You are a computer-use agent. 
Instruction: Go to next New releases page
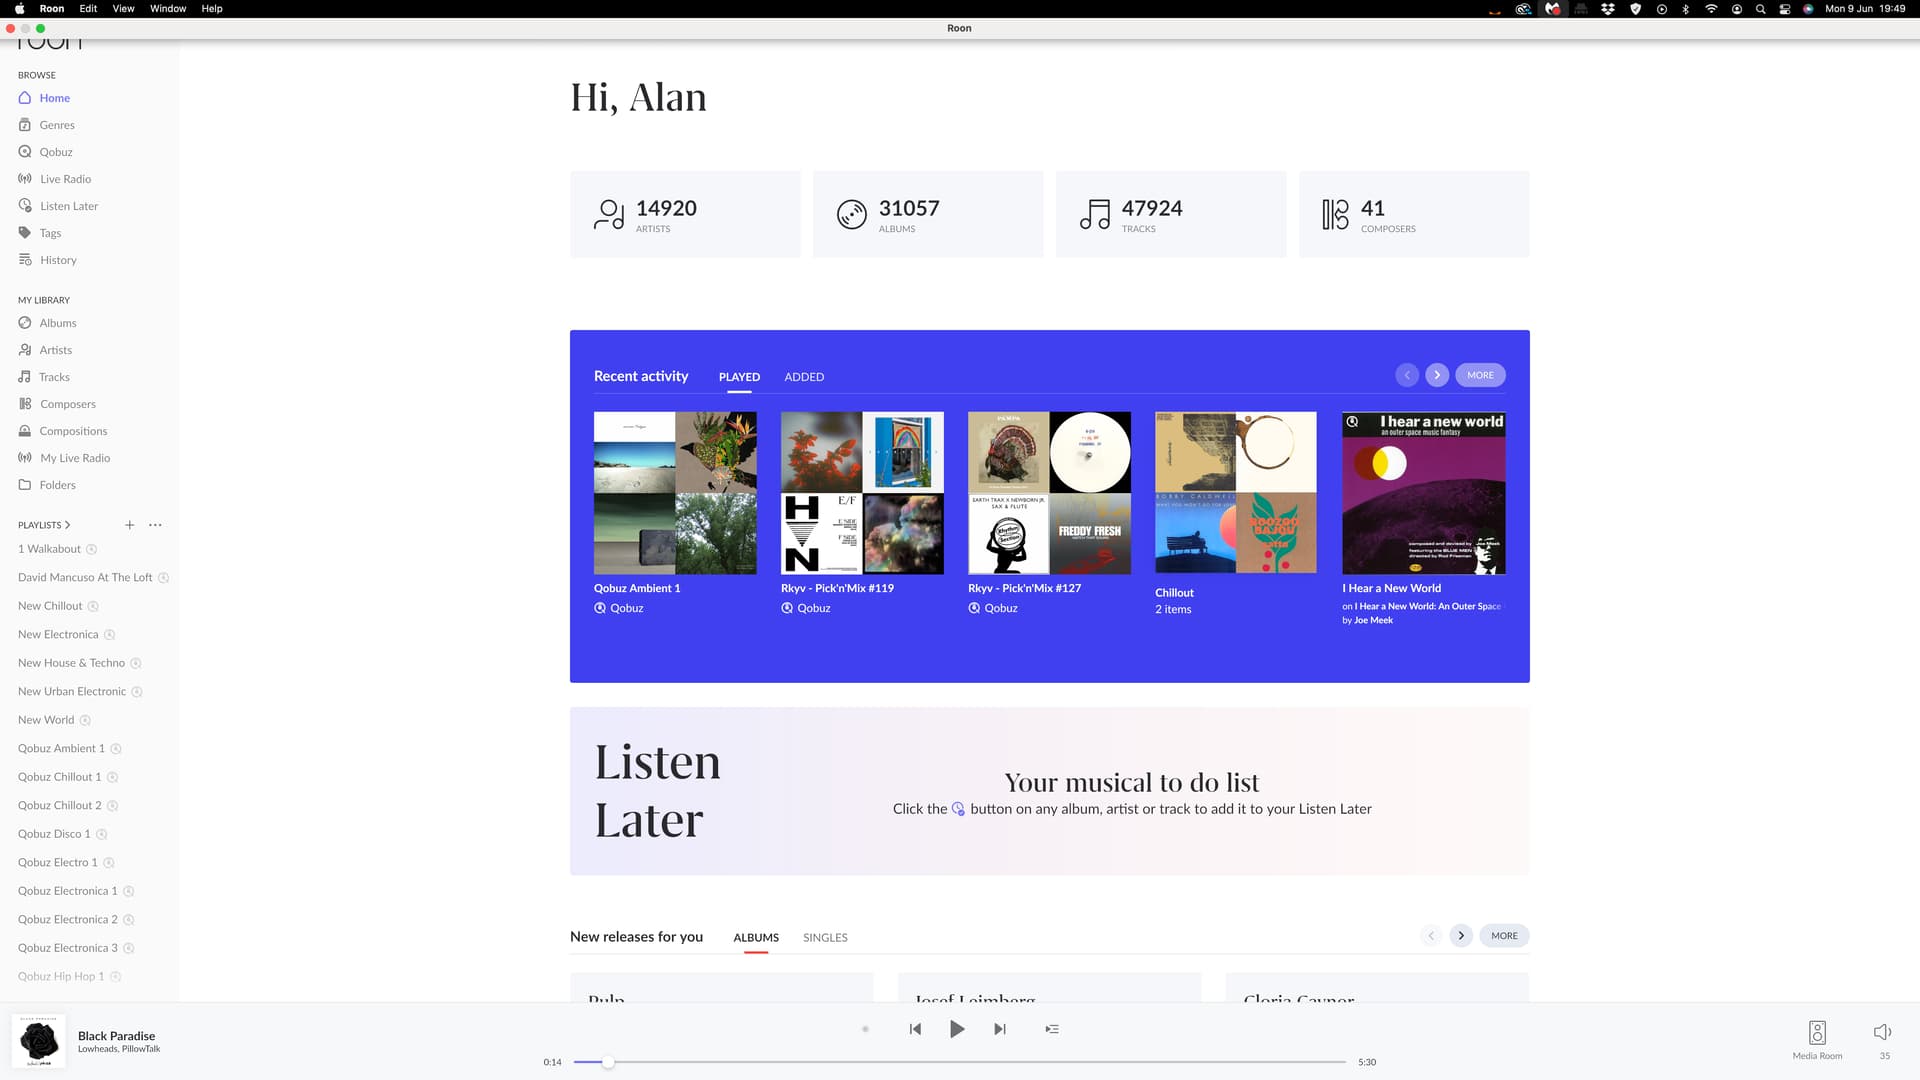click(x=1461, y=936)
